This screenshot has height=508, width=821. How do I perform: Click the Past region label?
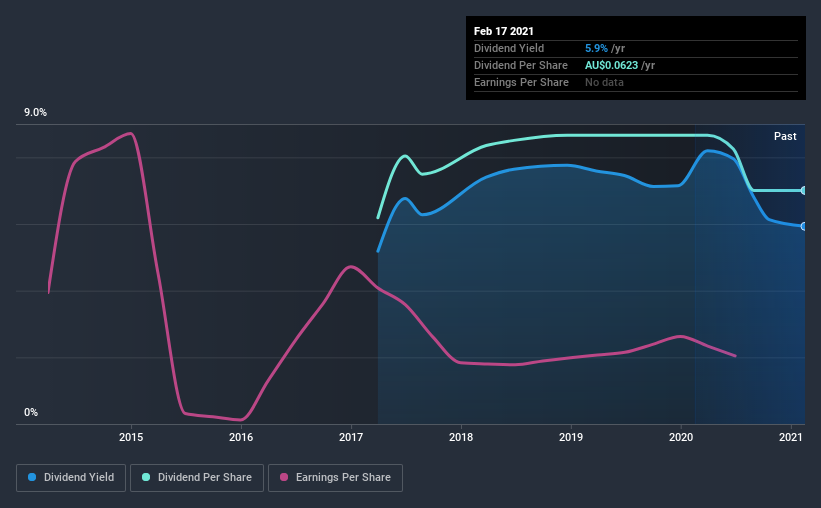click(x=785, y=136)
